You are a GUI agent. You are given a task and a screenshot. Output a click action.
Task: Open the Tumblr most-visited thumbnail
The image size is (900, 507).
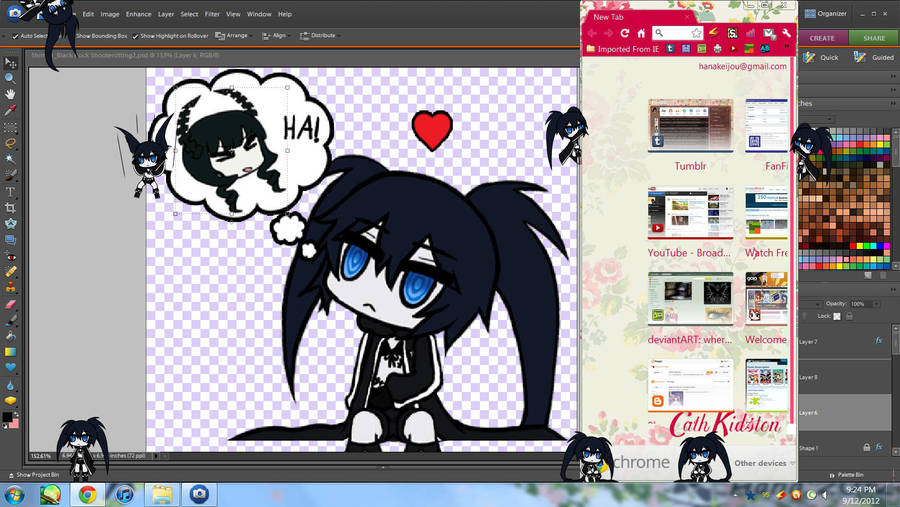coord(690,126)
